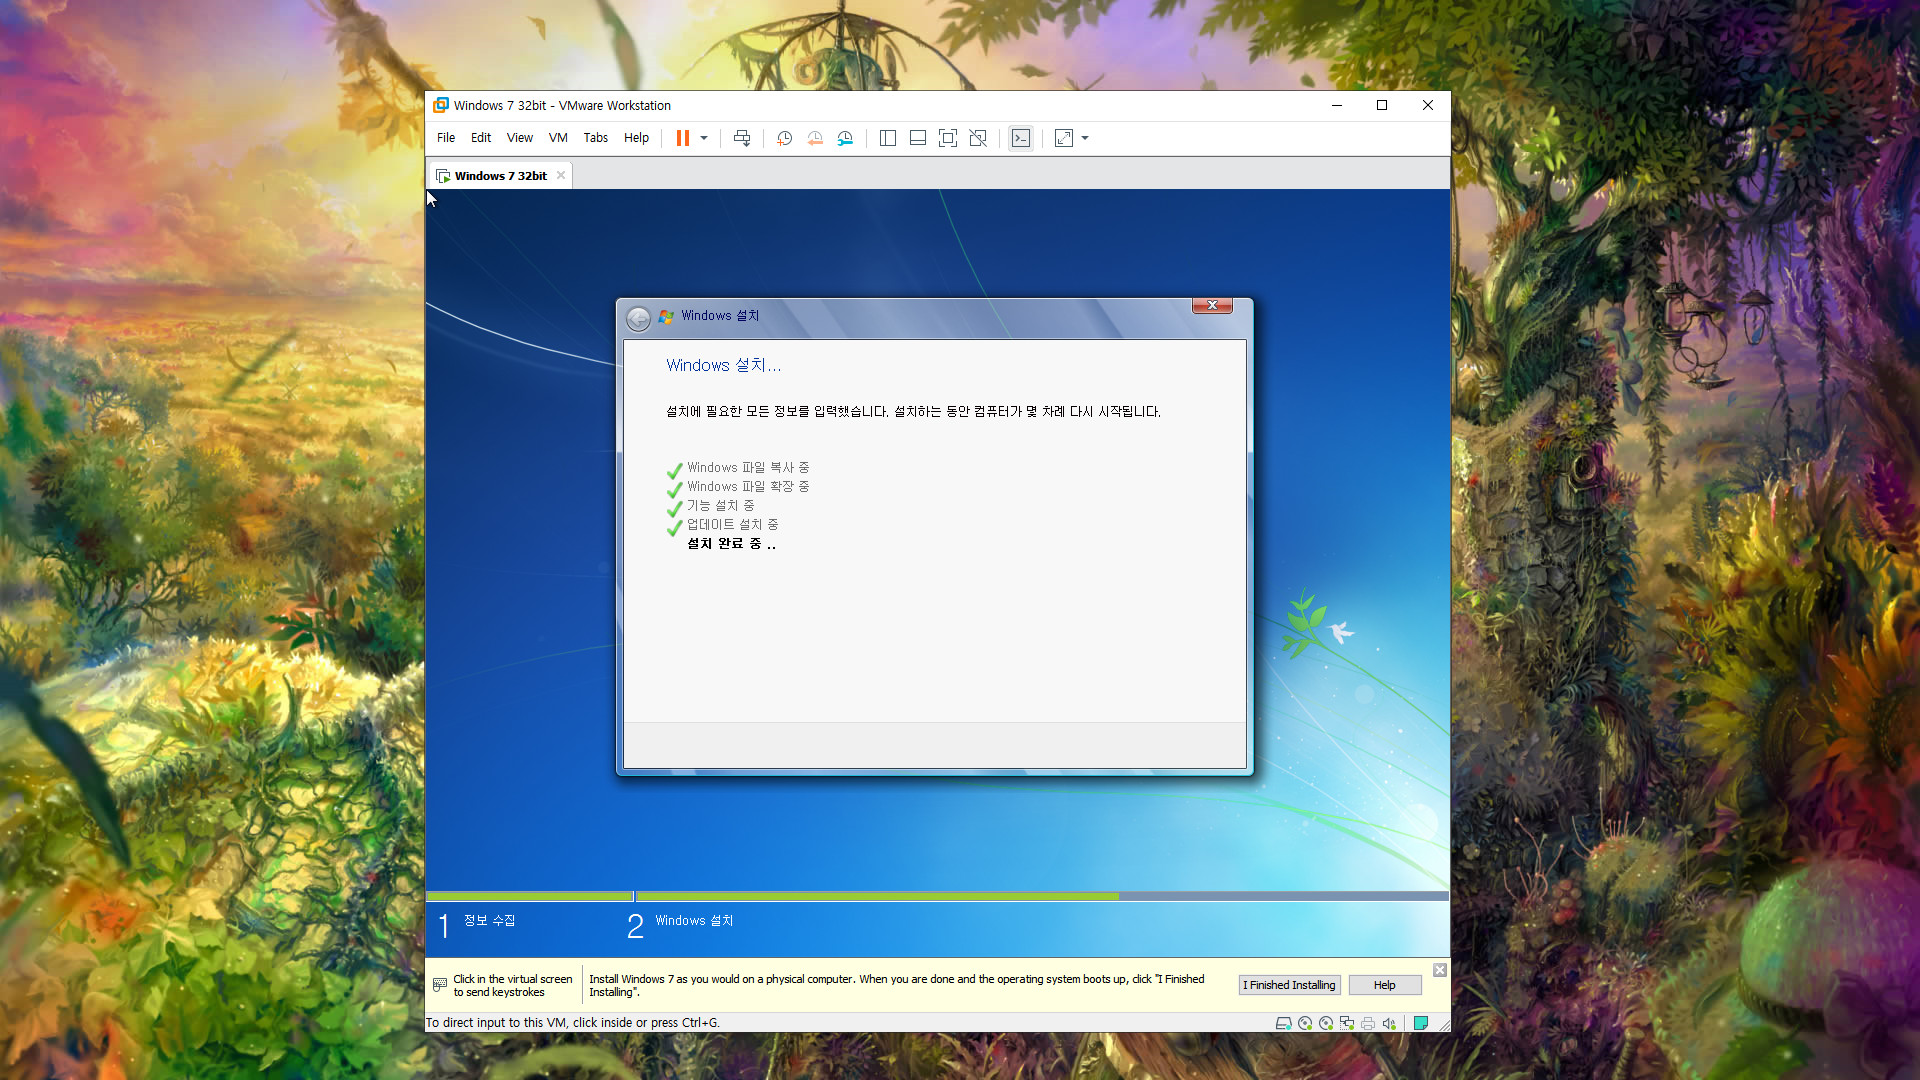
Task: Toggle the library sidebar panel
Action: click(x=887, y=138)
